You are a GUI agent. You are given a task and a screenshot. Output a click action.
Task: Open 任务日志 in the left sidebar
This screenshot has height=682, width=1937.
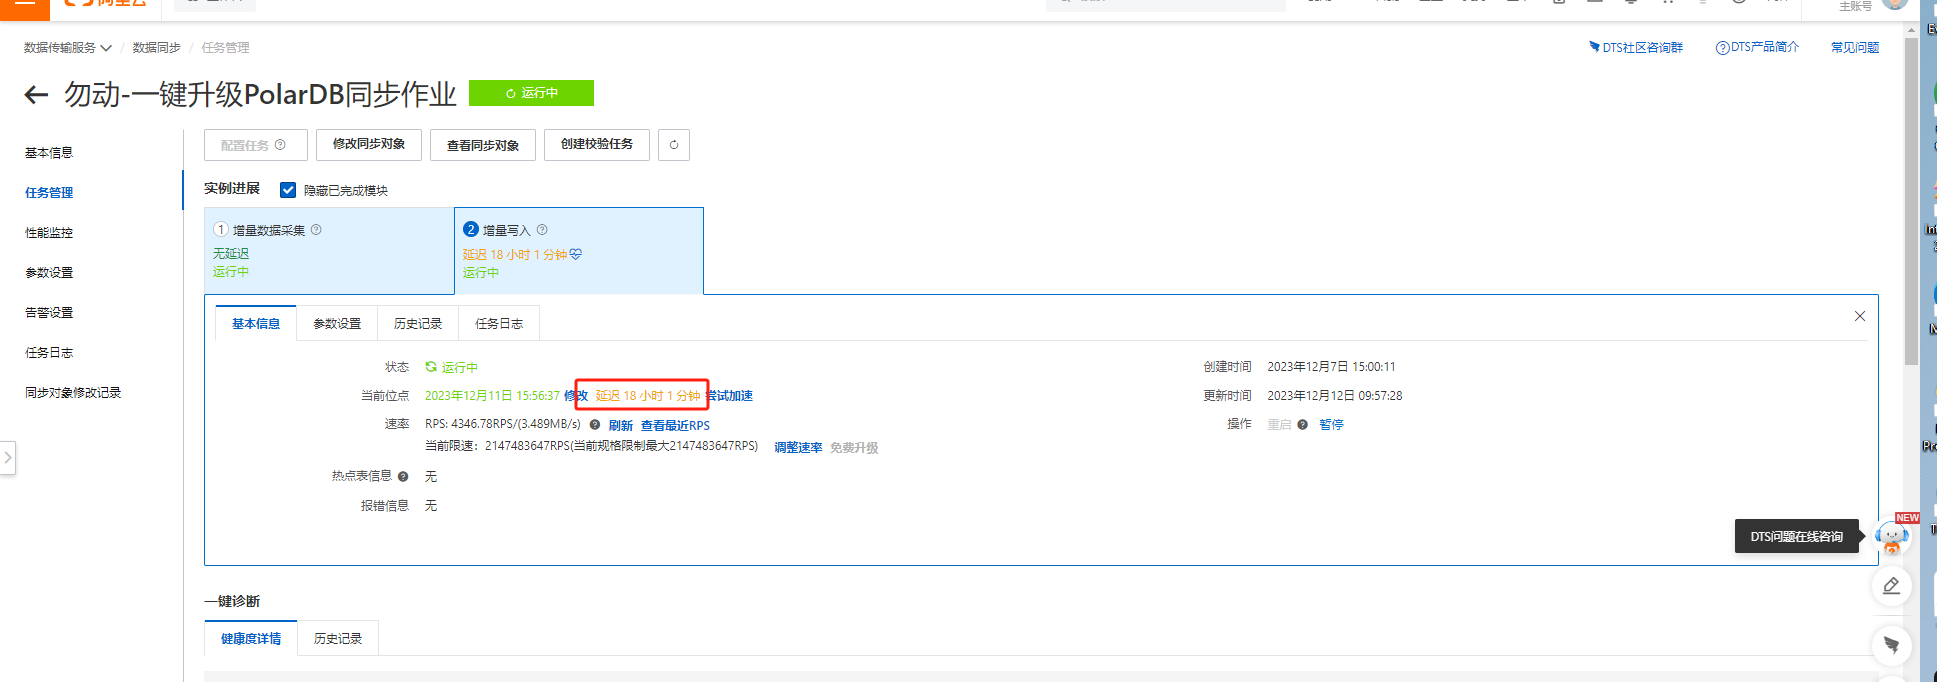(x=49, y=353)
